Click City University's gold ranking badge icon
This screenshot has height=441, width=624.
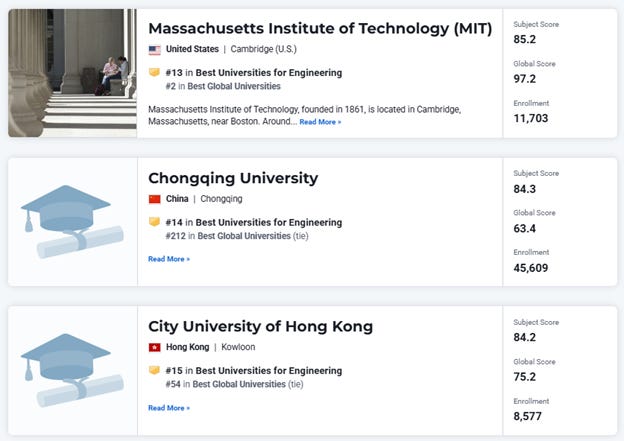[x=154, y=370]
